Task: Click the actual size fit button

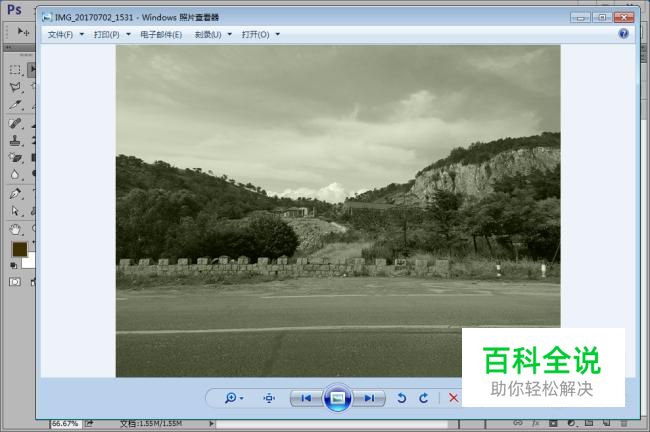Action: (269, 398)
